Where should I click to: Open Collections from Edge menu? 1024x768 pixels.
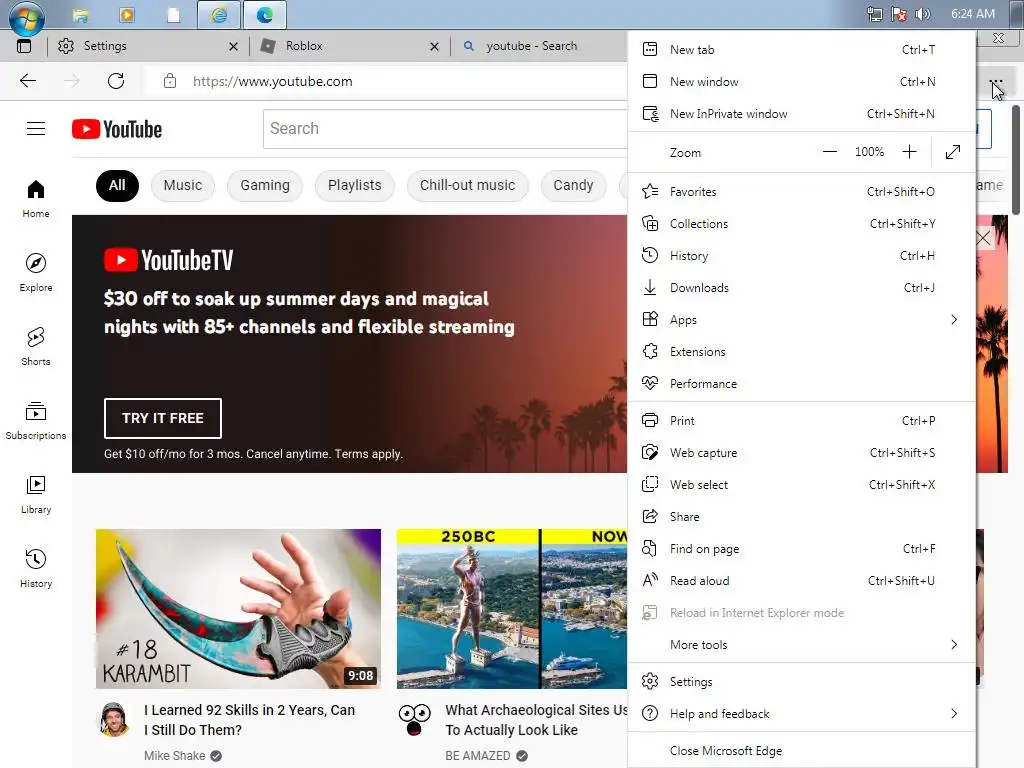[x=801, y=223]
